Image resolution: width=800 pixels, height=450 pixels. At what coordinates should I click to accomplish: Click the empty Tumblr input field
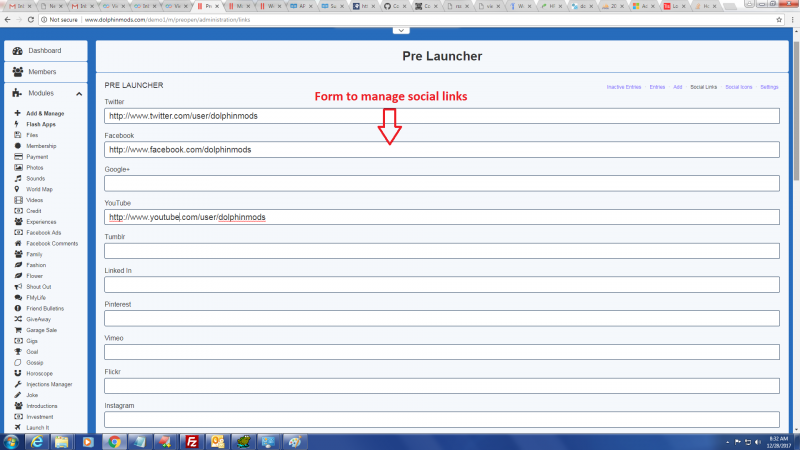click(x=442, y=251)
